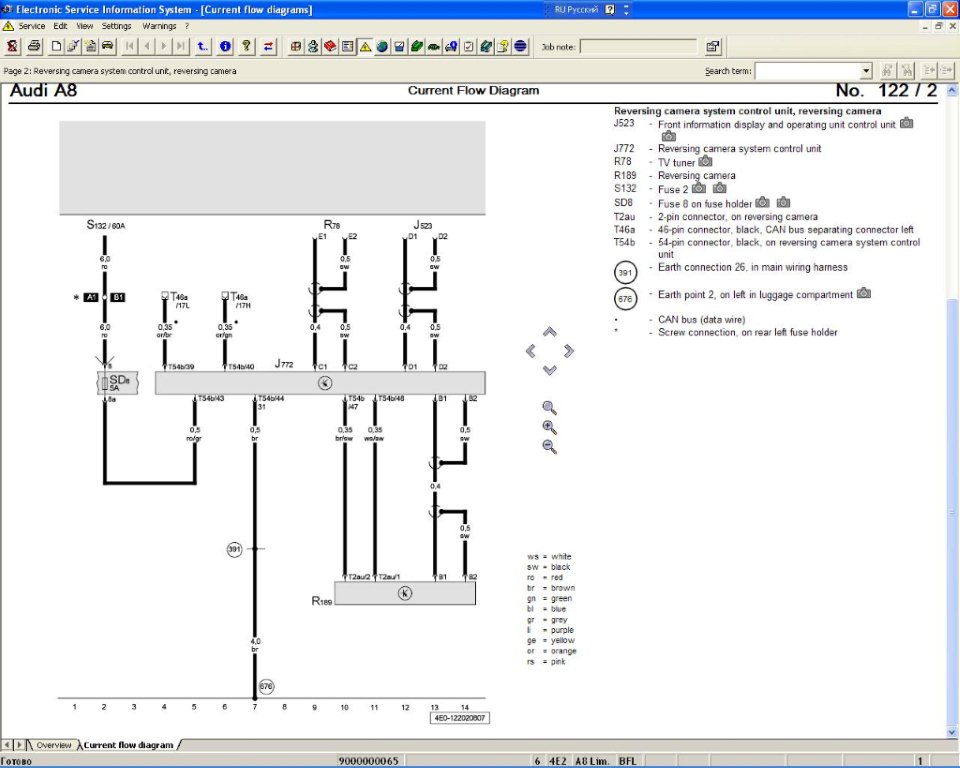The height and width of the screenshot is (768, 960).
Task: Switch to the Overview tab
Action: click(53, 745)
